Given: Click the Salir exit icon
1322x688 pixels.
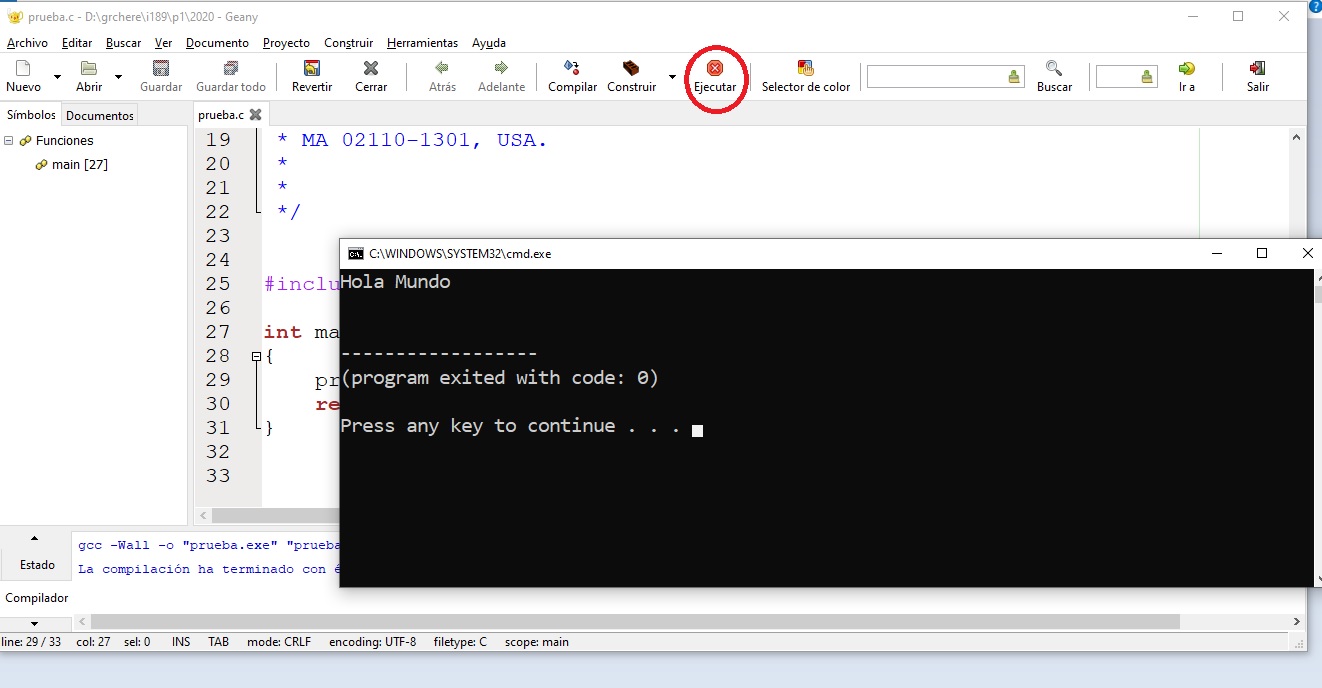Looking at the screenshot, I should tap(1258, 69).
